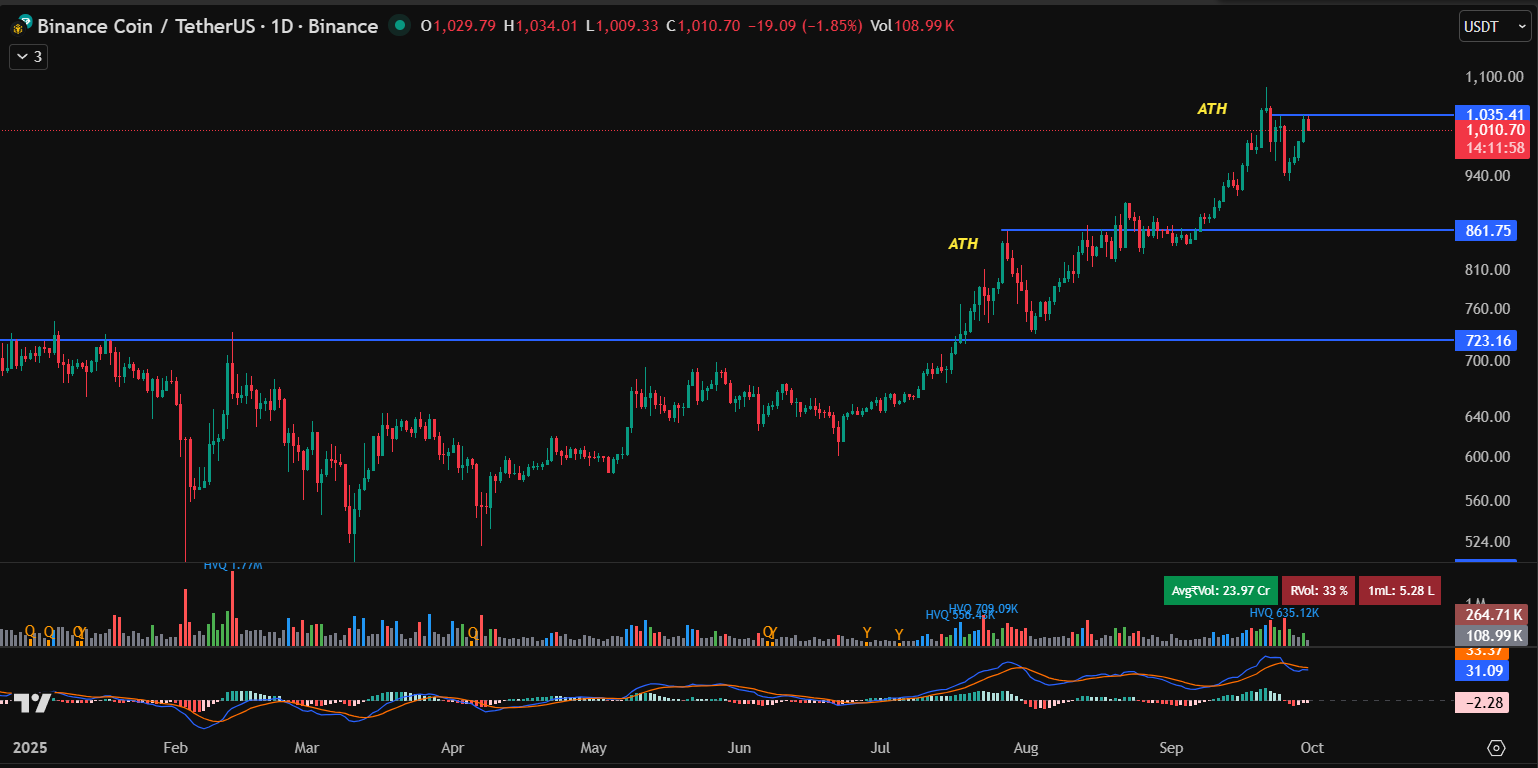This screenshot has width=1538, height=768.
Task: Click the green 'Avg₹Vol: 23.97 Cr' badge
Action: tap(1220, 590)
